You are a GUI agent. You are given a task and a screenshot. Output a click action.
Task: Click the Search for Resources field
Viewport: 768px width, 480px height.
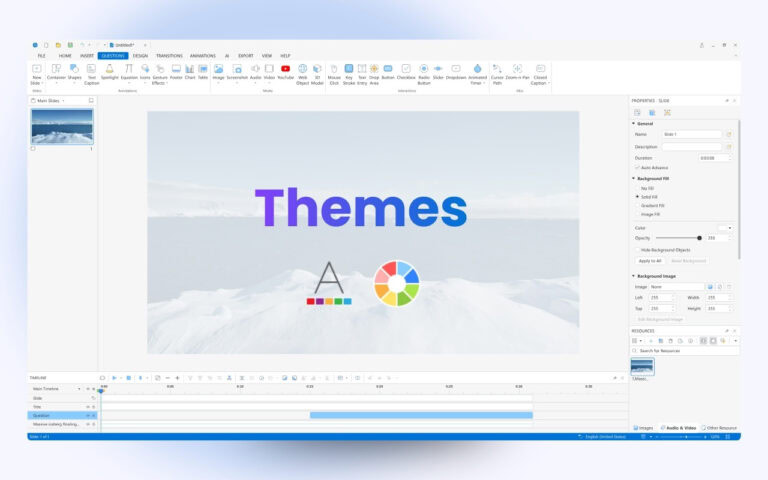(684, 351)
